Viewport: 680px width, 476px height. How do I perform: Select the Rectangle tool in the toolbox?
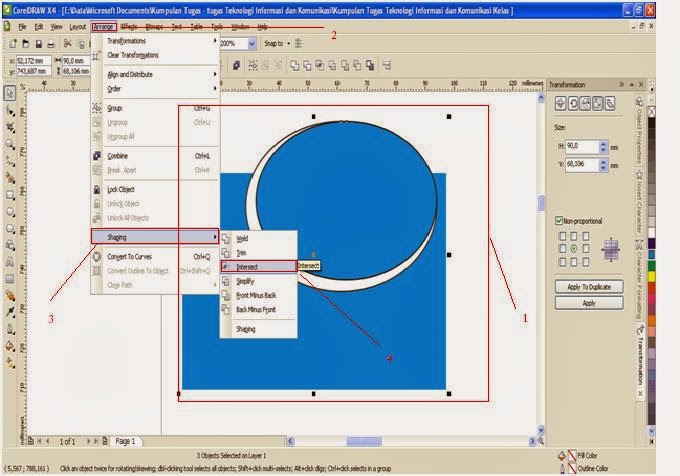pos(10,195)
